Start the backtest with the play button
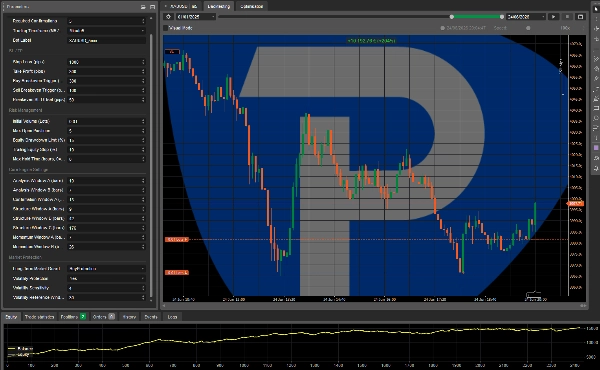This screenshot has height=370, width=600. point(553,17)
